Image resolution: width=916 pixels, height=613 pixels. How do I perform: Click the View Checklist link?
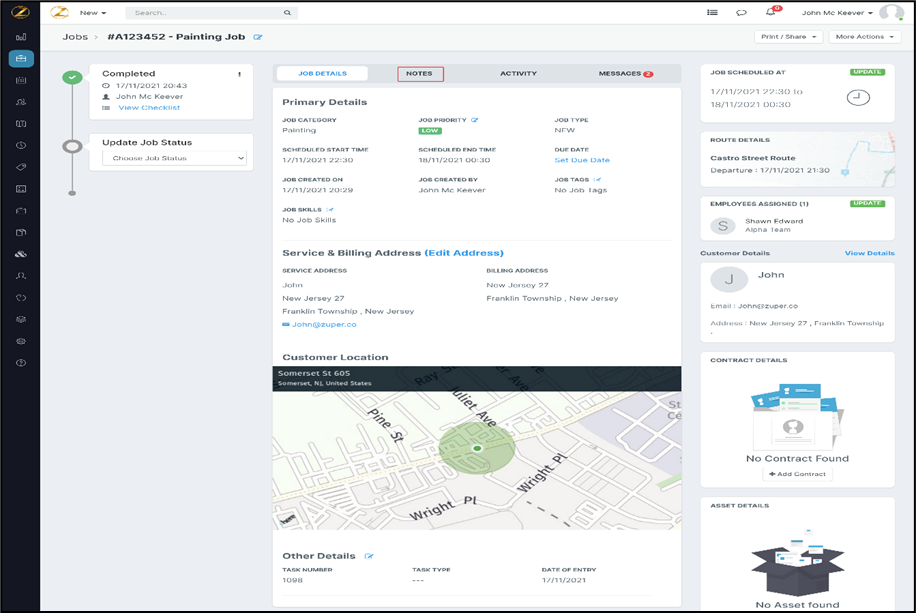click(149, 108)
